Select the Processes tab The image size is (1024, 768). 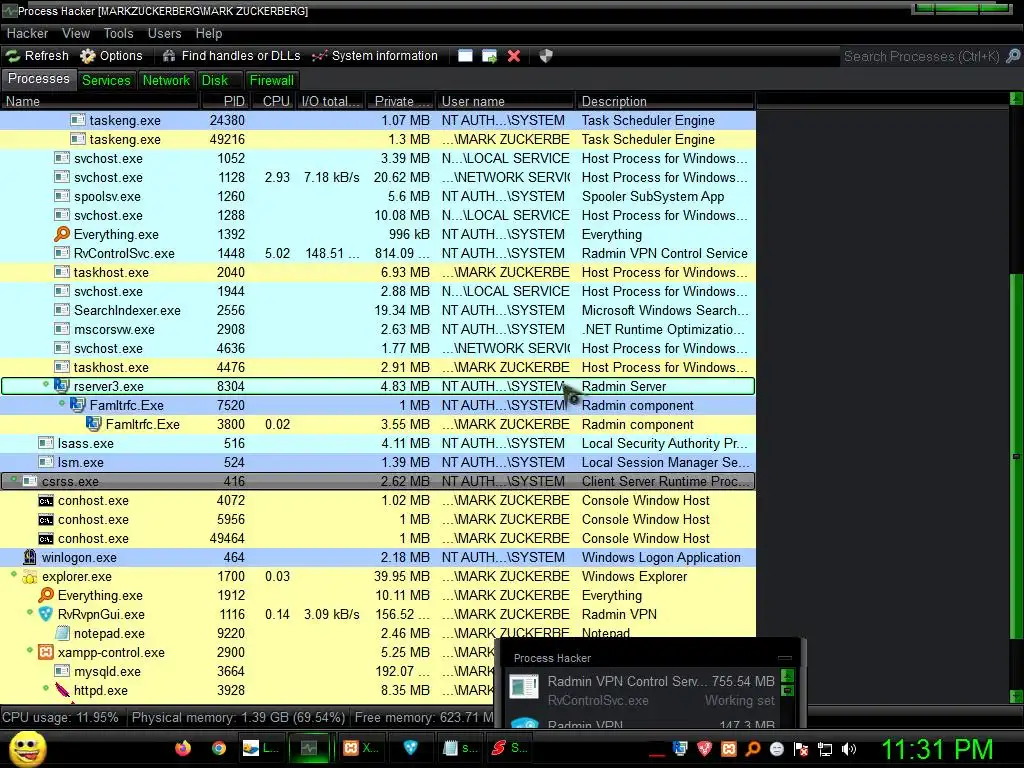[39, 79]
